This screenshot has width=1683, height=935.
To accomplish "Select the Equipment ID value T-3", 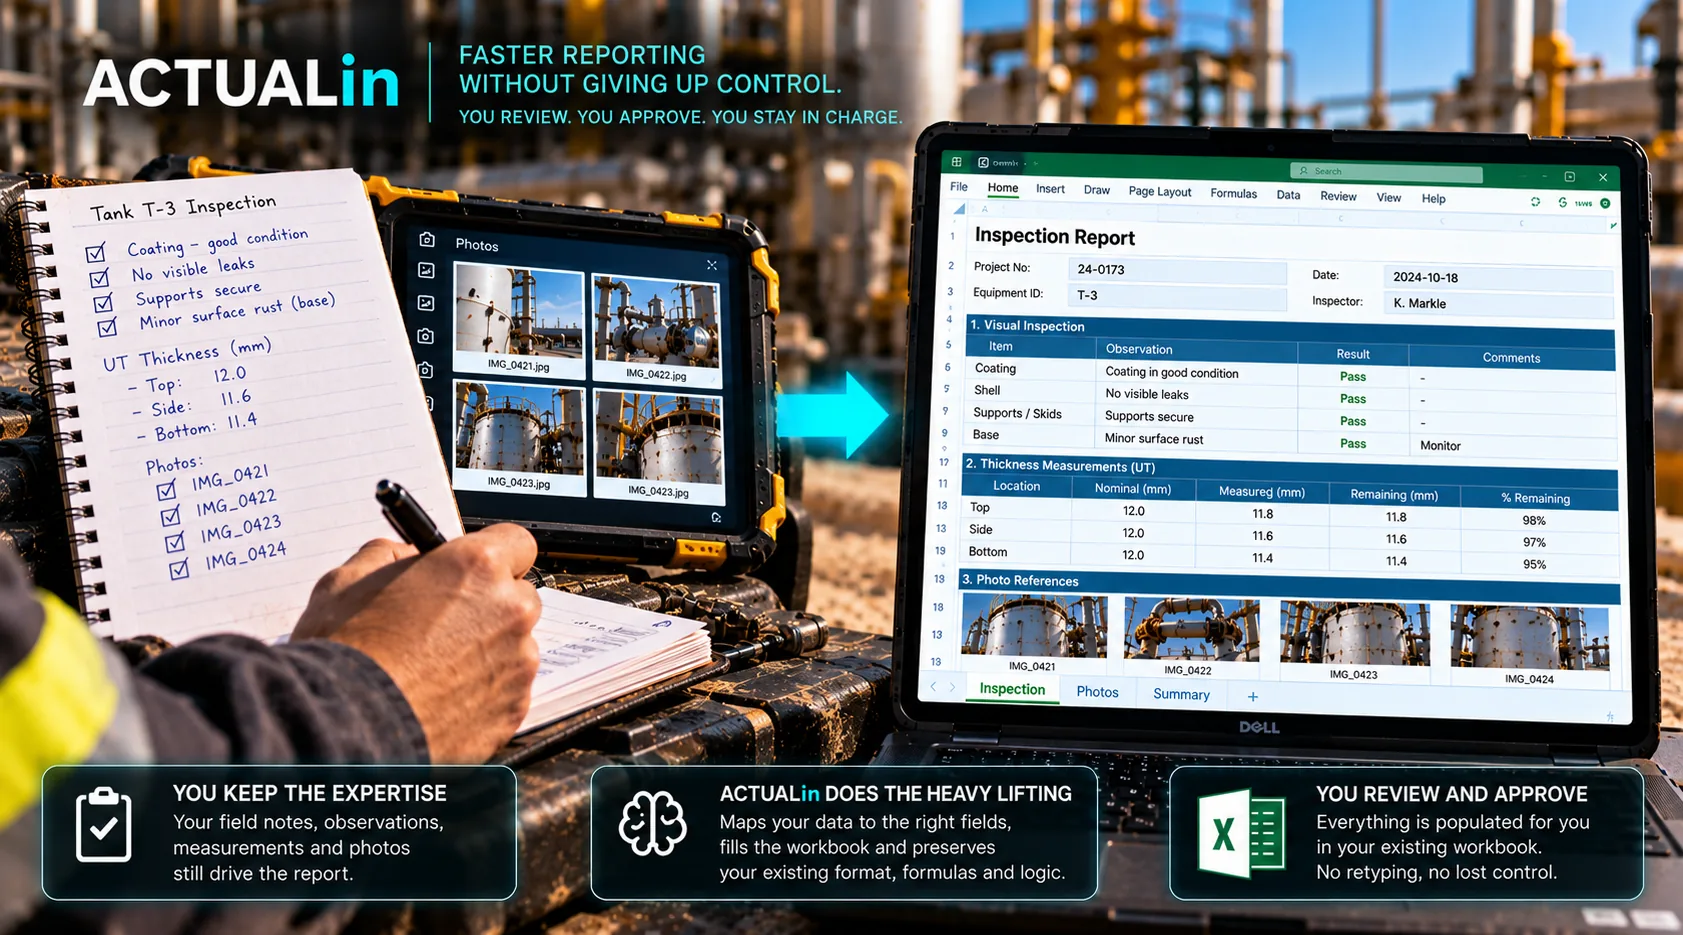I will point(1176,296).
